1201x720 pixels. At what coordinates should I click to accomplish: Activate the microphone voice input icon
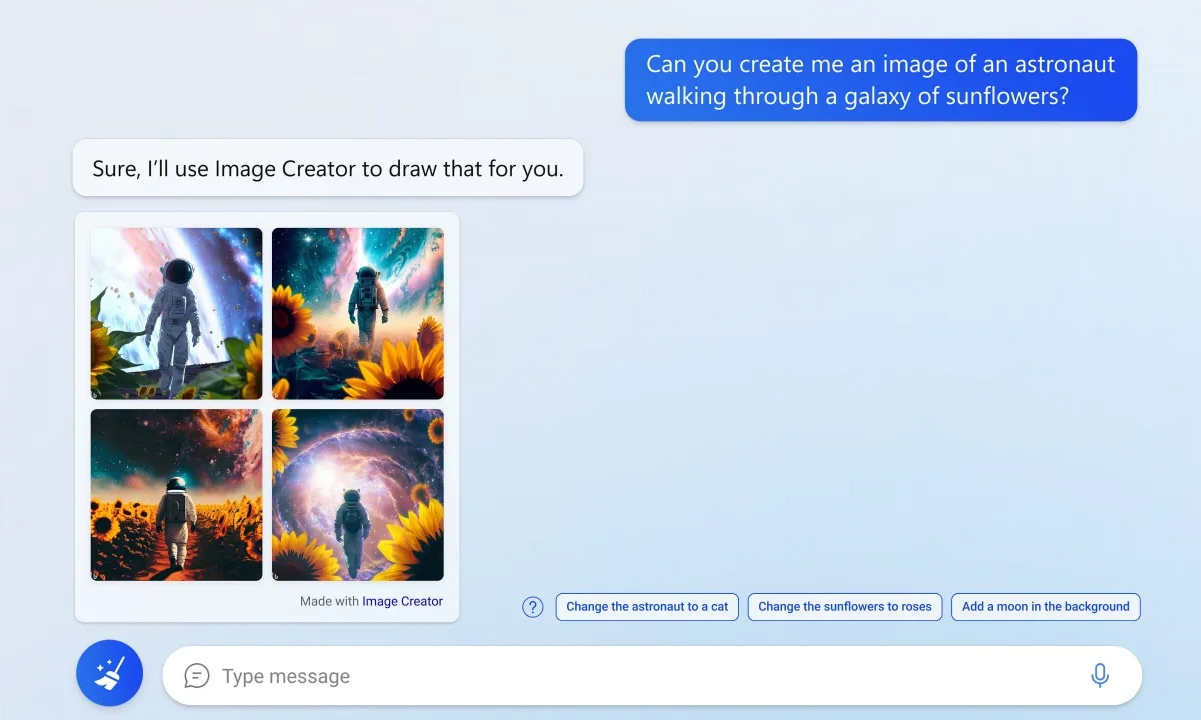pyautogui.click(x=1099, y=676)
